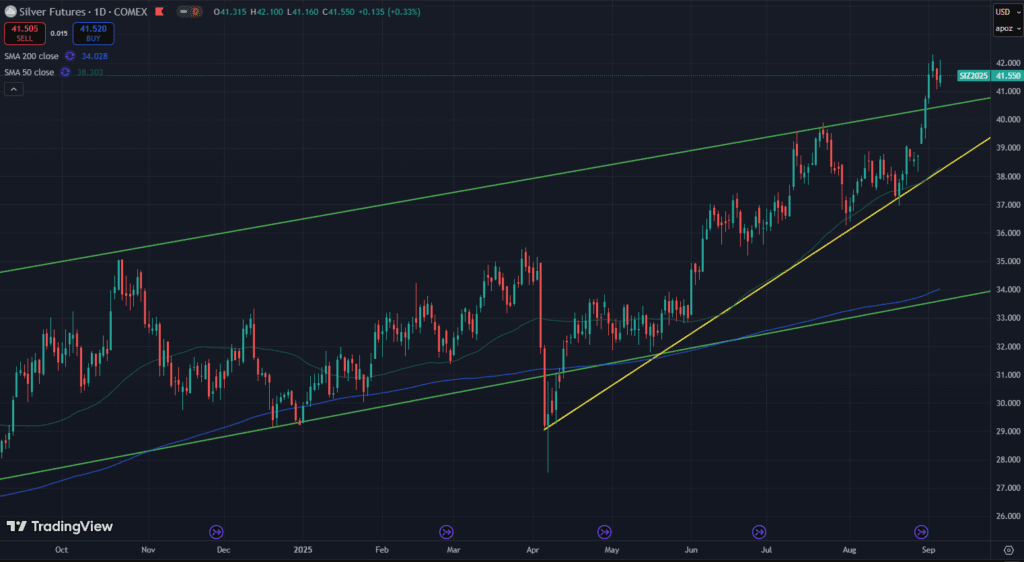
Task: Collapse the indicator legend with chevron
Action: coord(14,89)
